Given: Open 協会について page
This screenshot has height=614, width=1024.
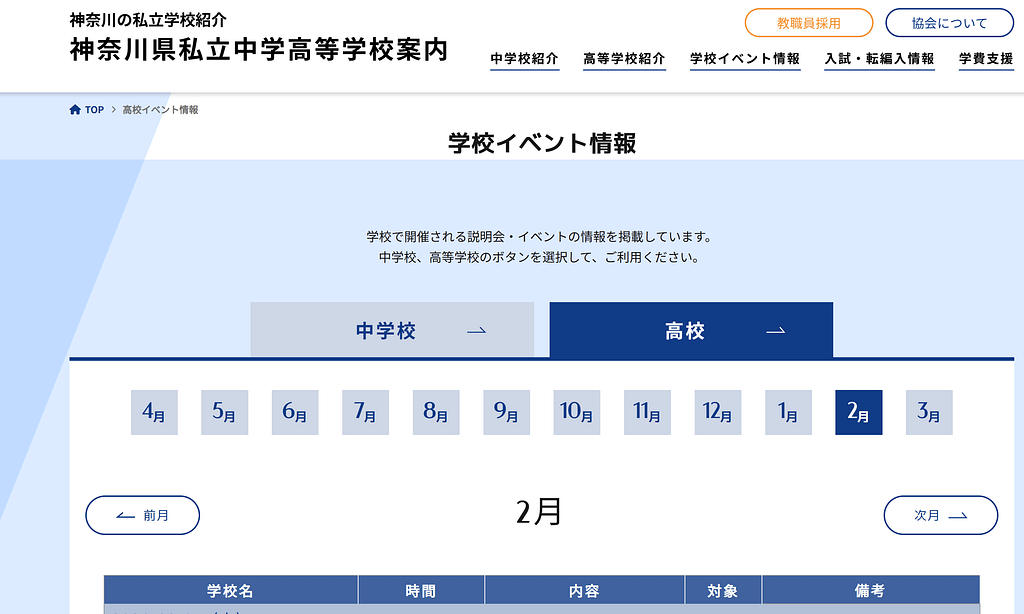Looking at the screenshot, I should [x=949, y=23].
